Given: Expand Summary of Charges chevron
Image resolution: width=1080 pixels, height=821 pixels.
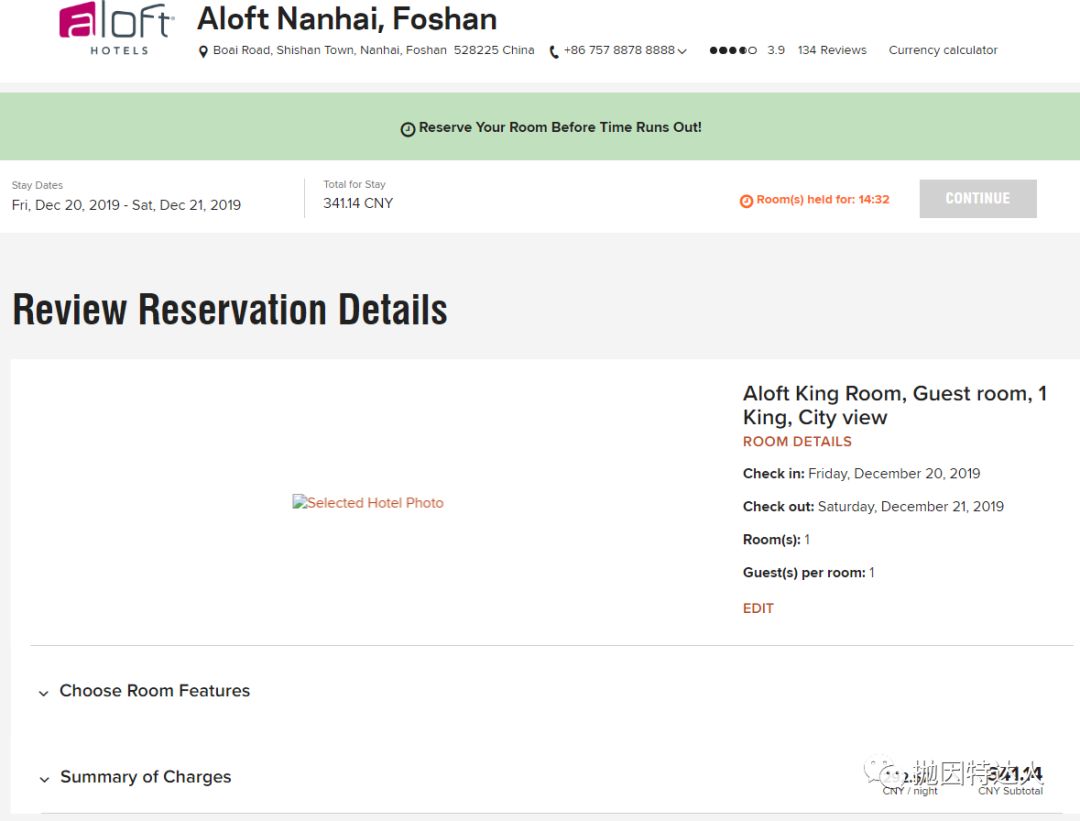Looking at the screenshot, I should pyautogui.click(x=44, y=779).
